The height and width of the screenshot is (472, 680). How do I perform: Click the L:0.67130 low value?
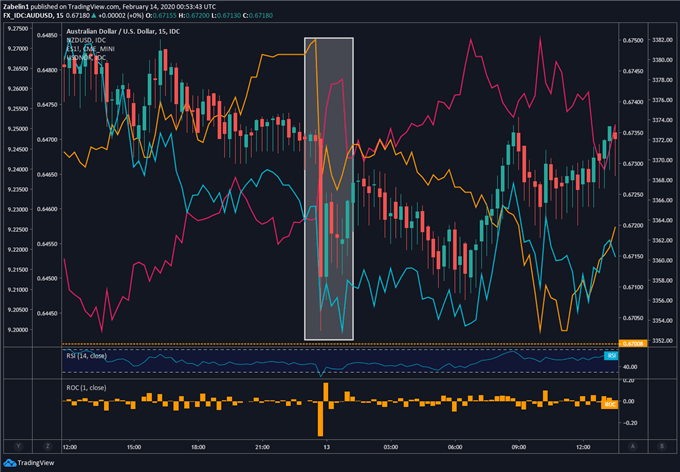pyautogui.click(x=226, y=16)
